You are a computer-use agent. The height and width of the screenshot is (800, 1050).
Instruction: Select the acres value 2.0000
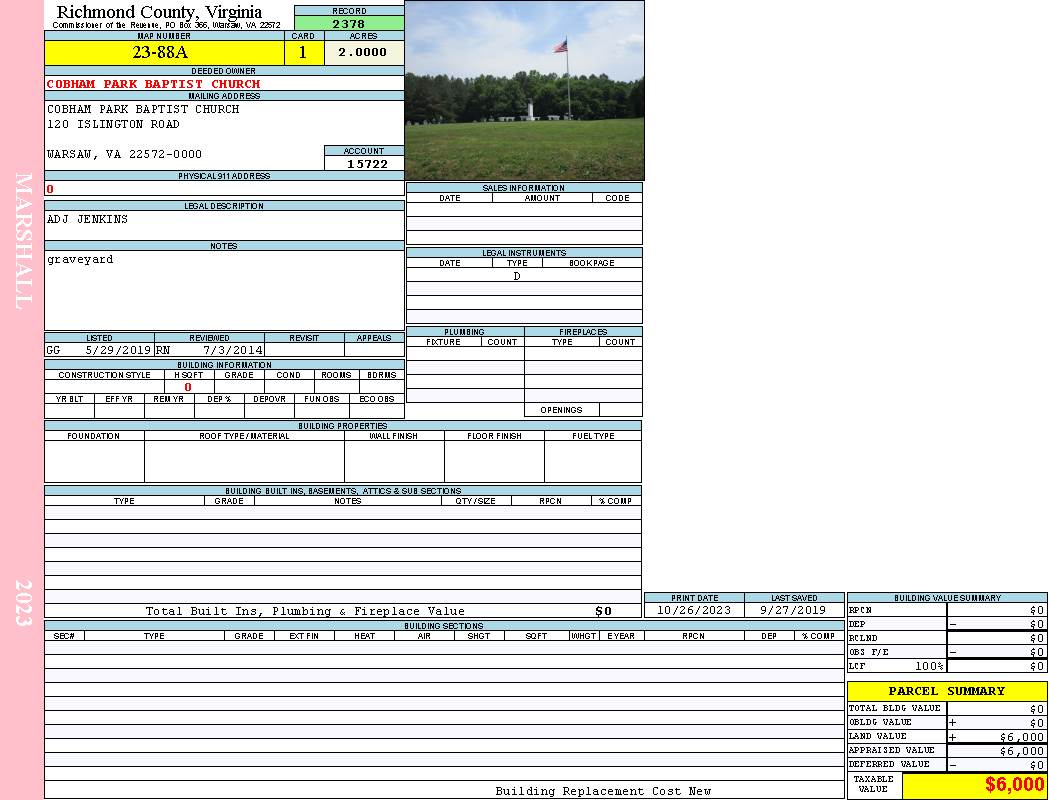click(363, 53)
